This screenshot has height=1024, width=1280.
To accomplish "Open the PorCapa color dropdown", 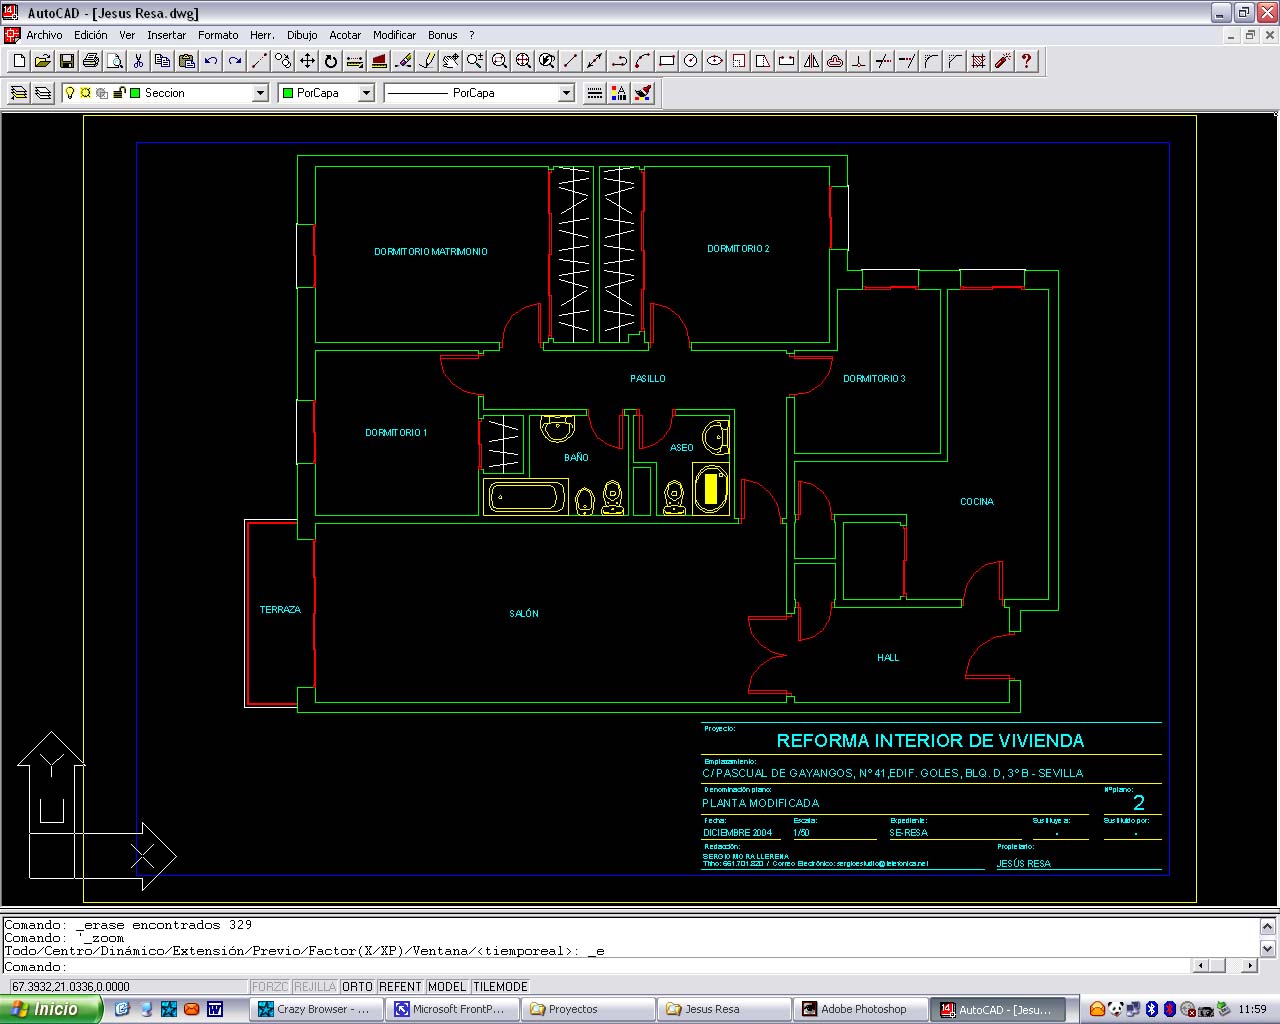I will click(x=366, y=93).
